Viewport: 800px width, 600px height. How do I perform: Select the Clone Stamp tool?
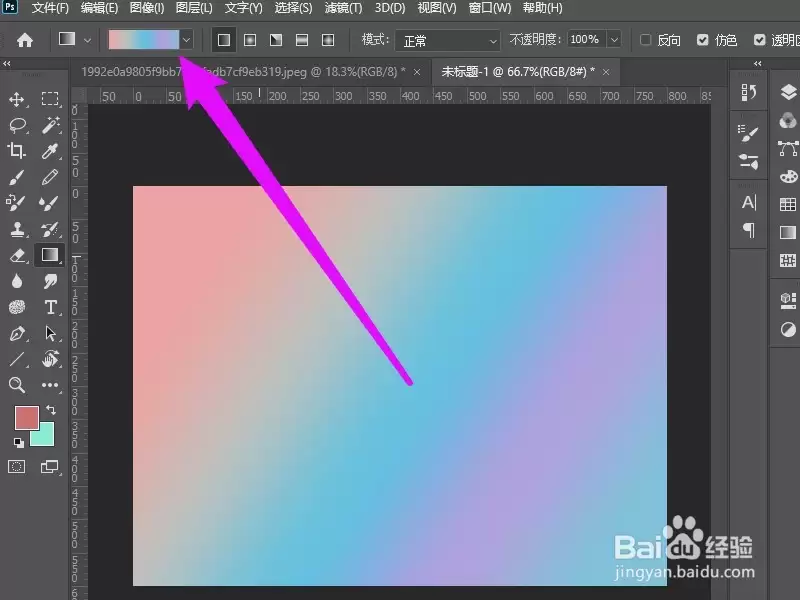[x=17, y=229]
